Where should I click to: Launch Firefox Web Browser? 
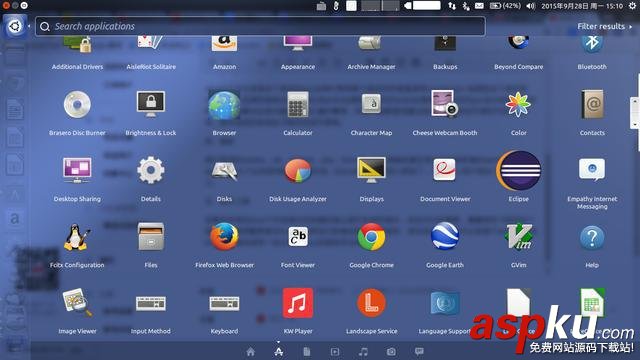pyautogui.click(x=224, y=236)
